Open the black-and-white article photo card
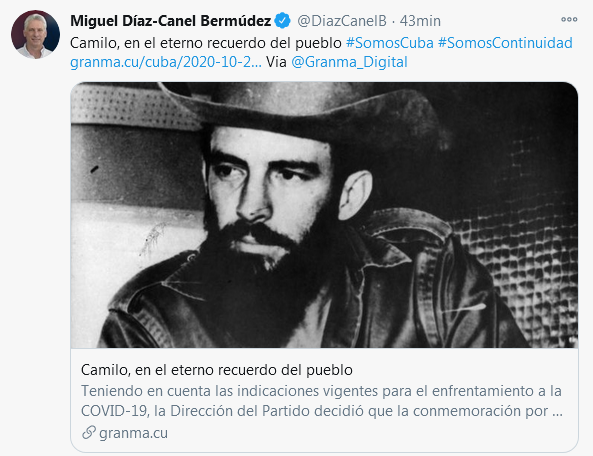 (x=324, y=215)
